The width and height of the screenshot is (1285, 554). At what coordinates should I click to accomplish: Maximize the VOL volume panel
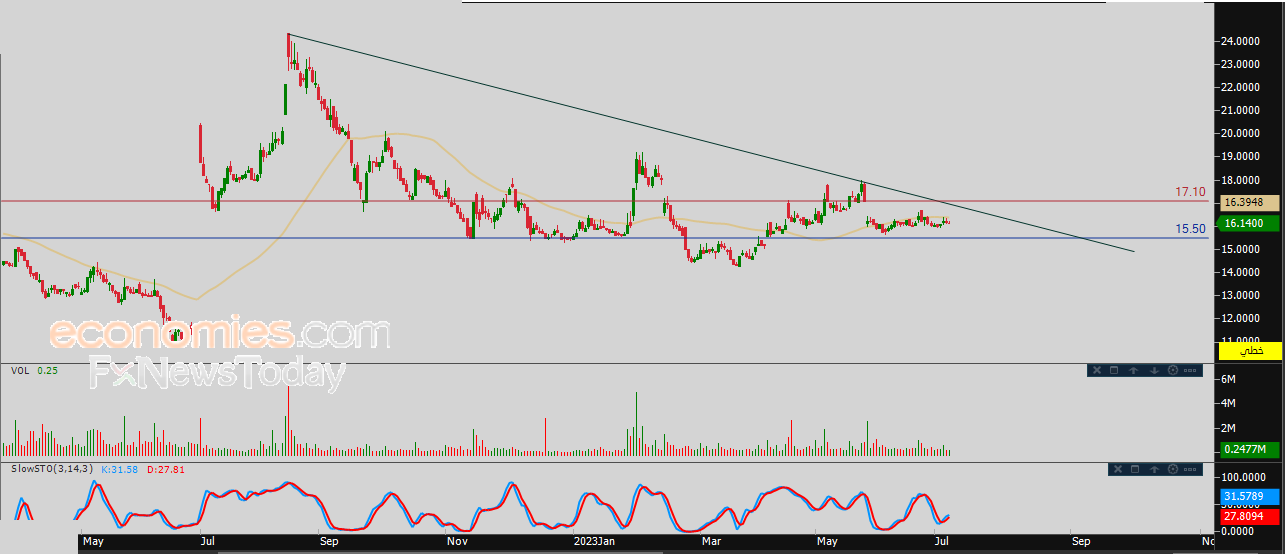(x=1115, y=370)
